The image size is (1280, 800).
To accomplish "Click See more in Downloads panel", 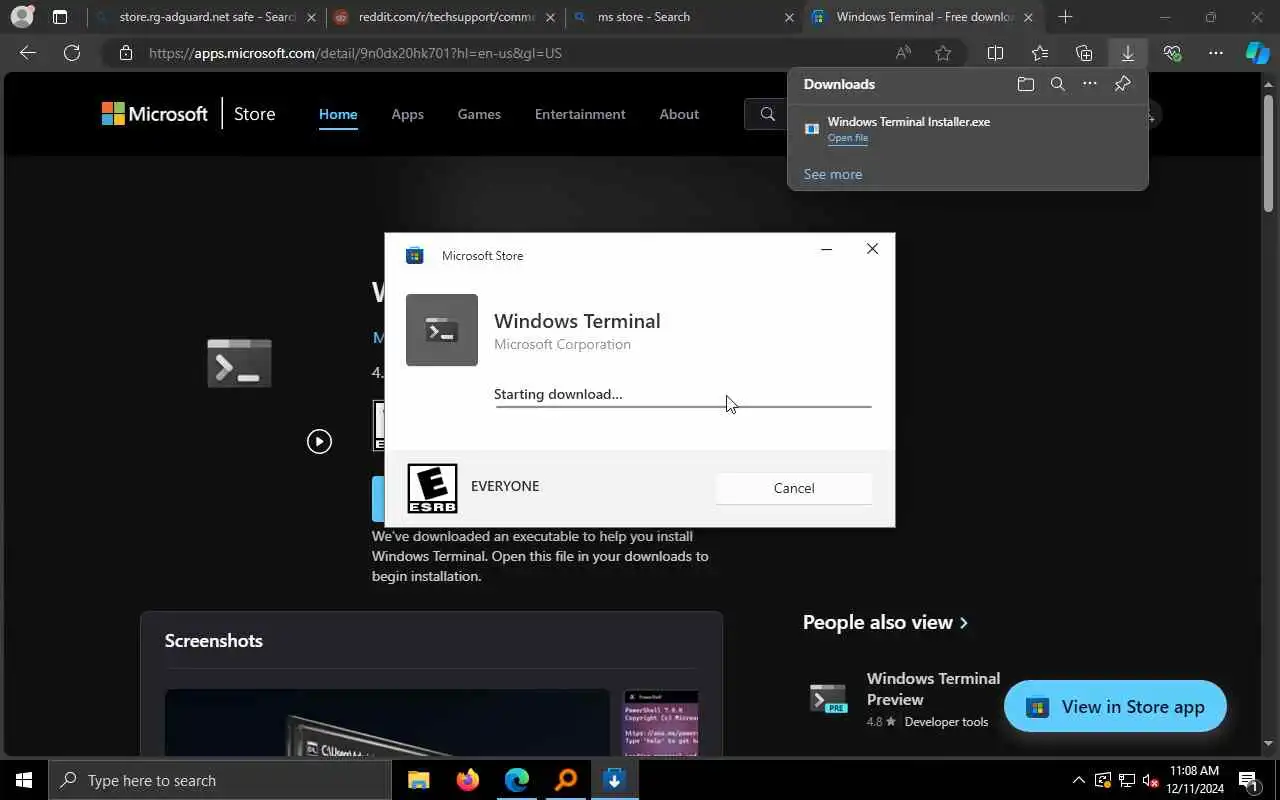I will click(x=833, y=174).
